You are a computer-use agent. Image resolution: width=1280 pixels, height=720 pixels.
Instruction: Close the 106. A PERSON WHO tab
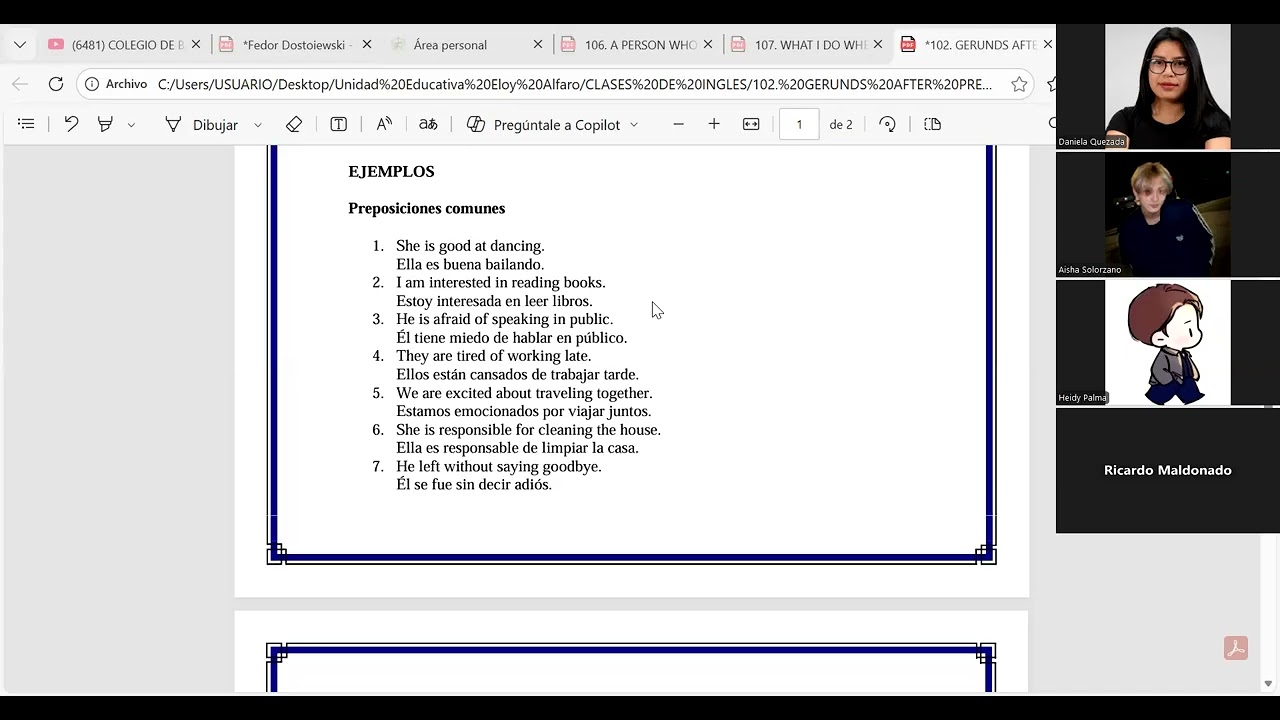point(708,45)
